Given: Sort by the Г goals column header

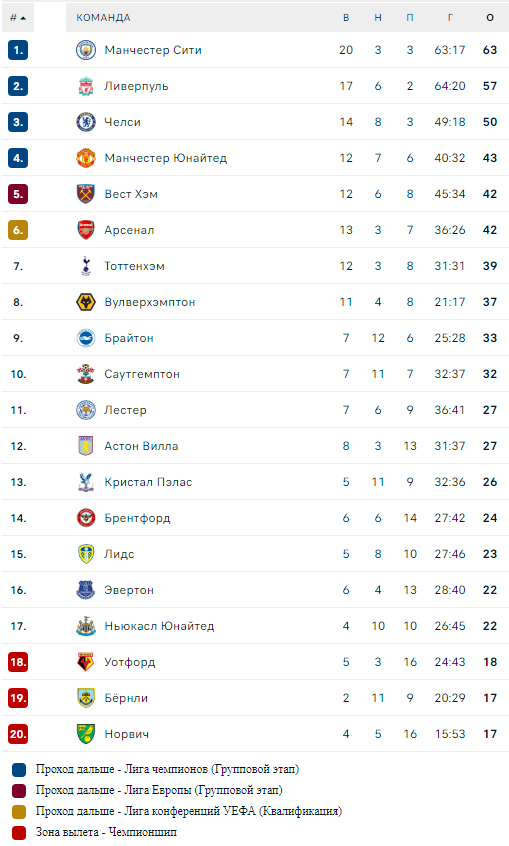Looking at the screenshot, I should [x=450, y=18].
